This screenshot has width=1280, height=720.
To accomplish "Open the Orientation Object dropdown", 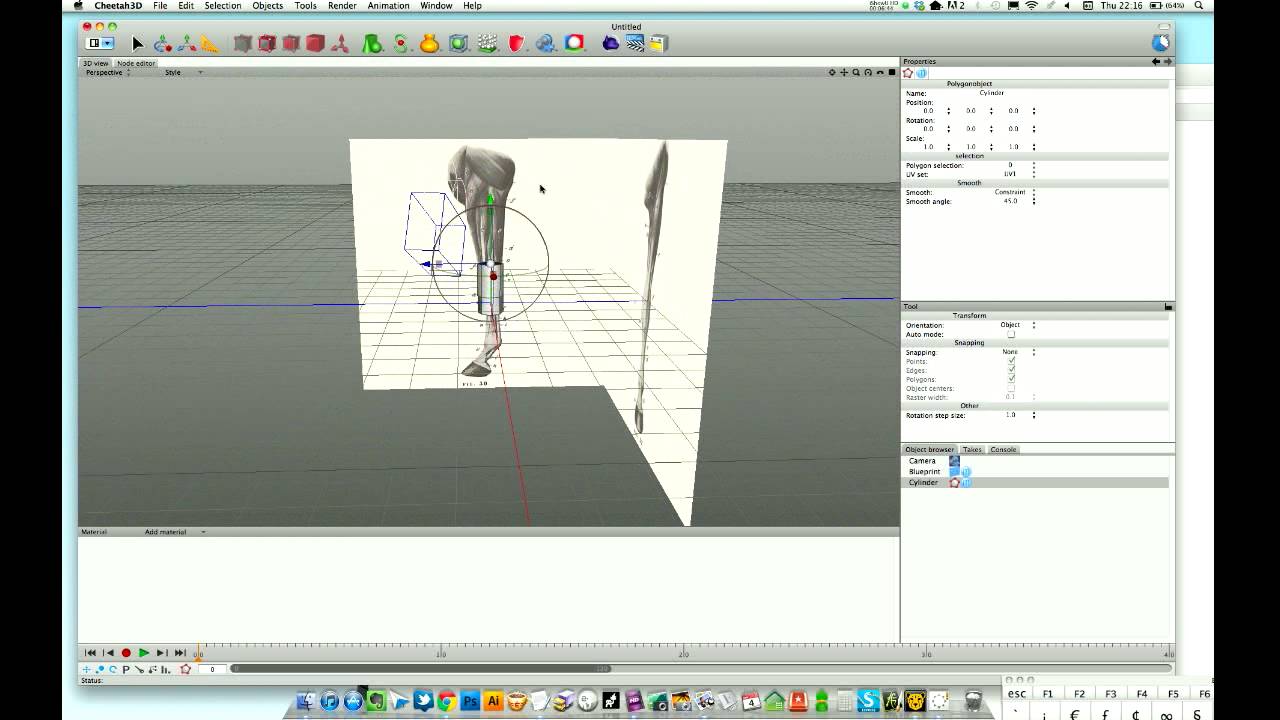I will point(1018,325).
